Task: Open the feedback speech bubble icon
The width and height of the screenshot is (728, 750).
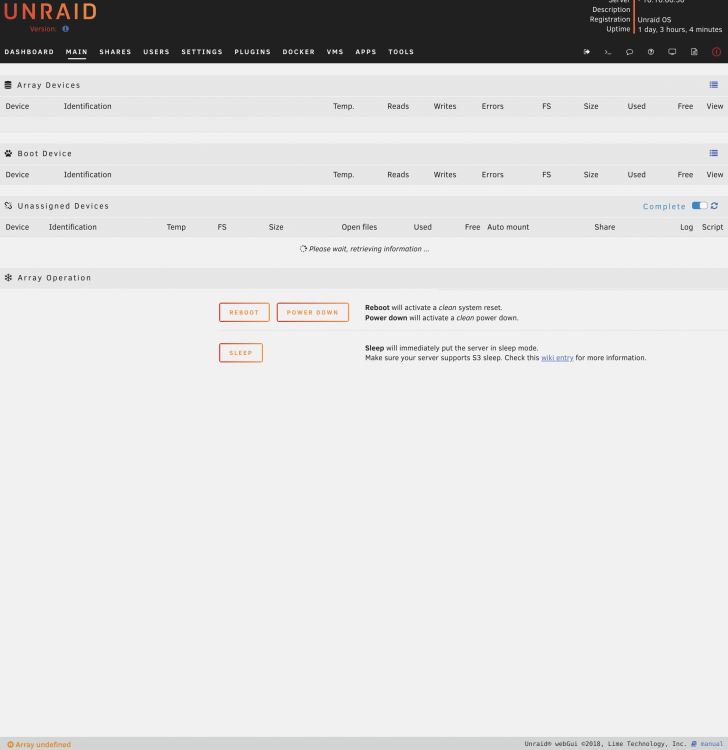Action: tap(629, 52)
